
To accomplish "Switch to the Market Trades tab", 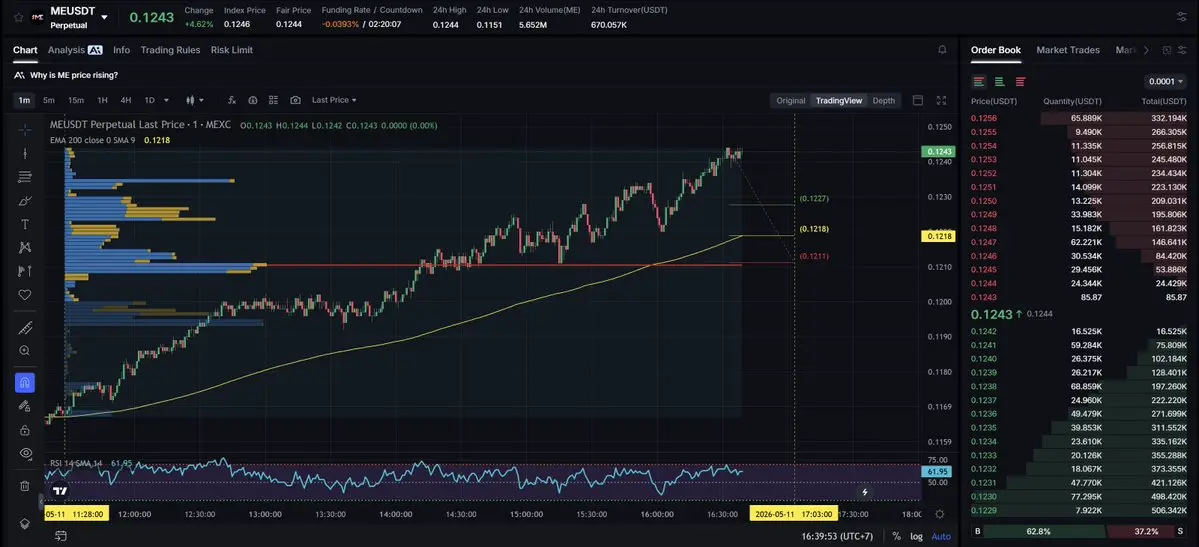I will (x=1067, y=50).
